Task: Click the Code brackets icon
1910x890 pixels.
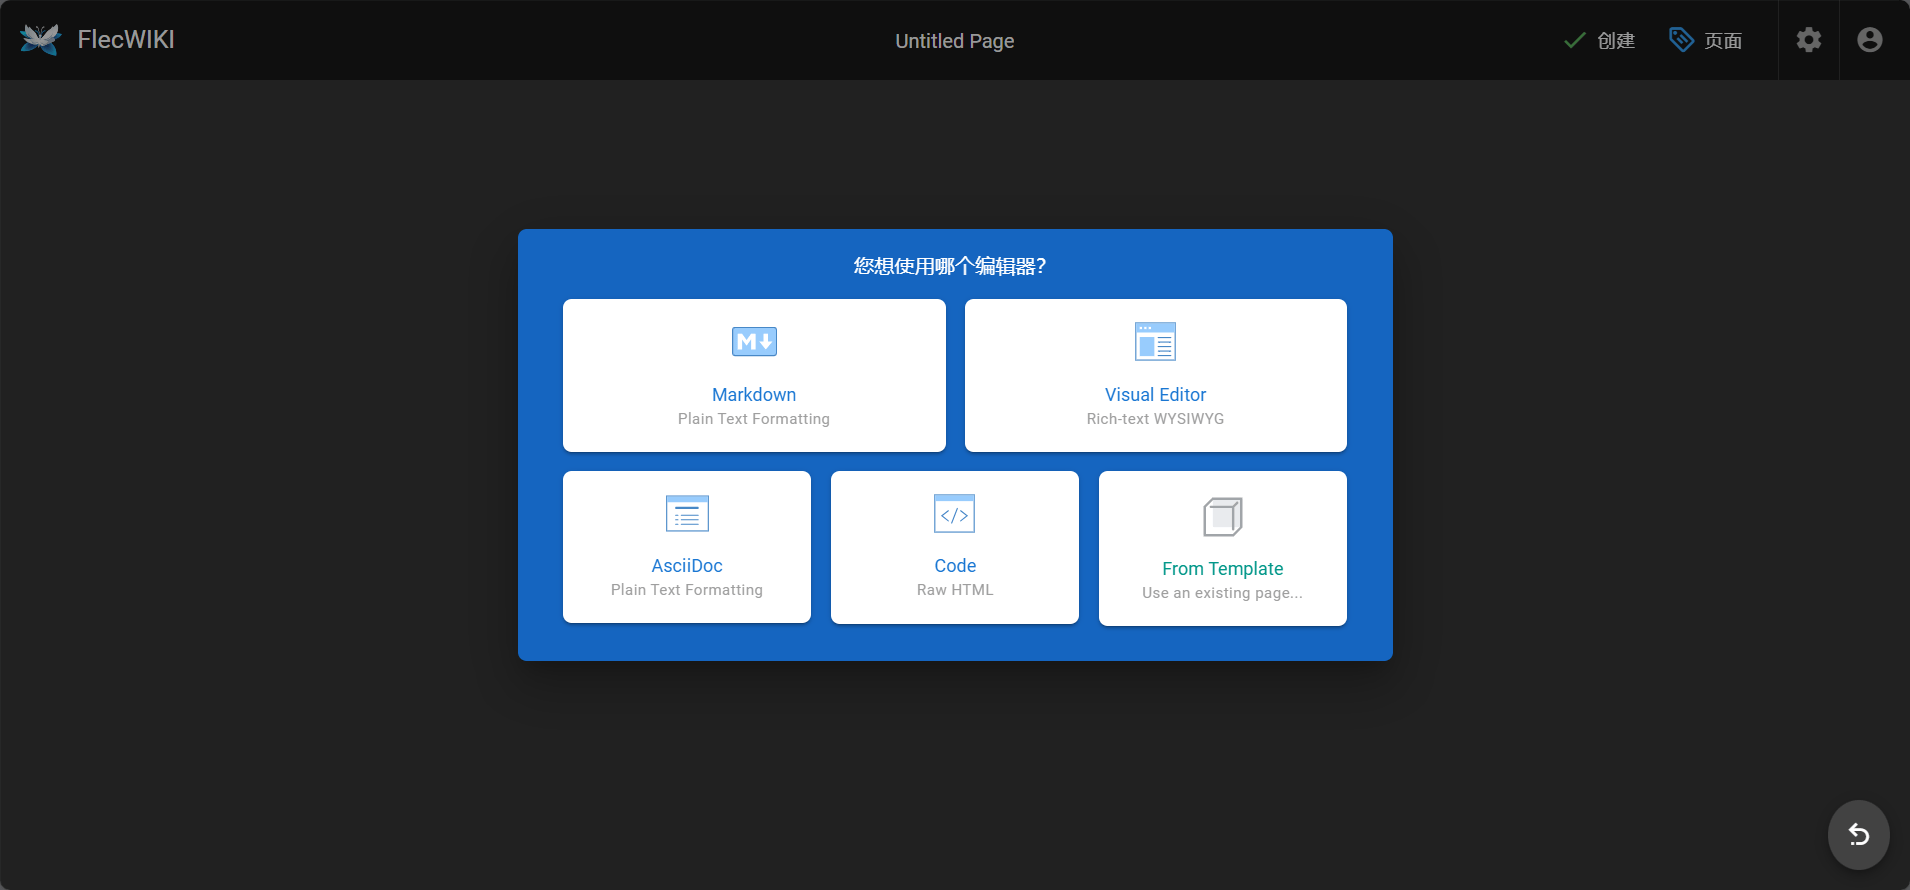Action: tap(954, 514)
